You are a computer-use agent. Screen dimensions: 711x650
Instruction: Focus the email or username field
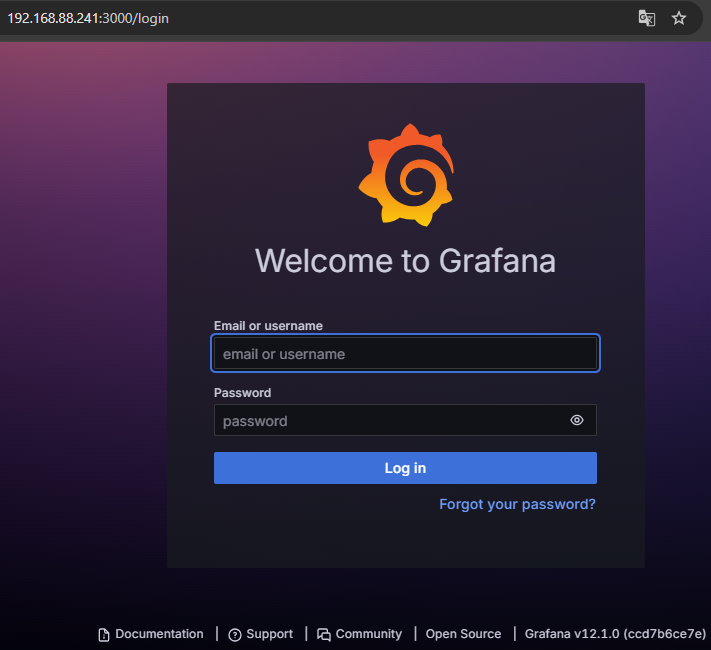pos(405,353)
